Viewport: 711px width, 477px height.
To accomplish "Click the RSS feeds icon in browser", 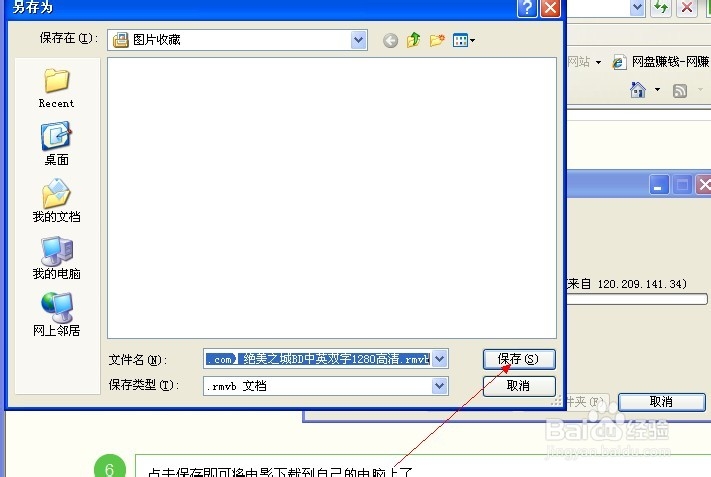I will tap(680, 91).
